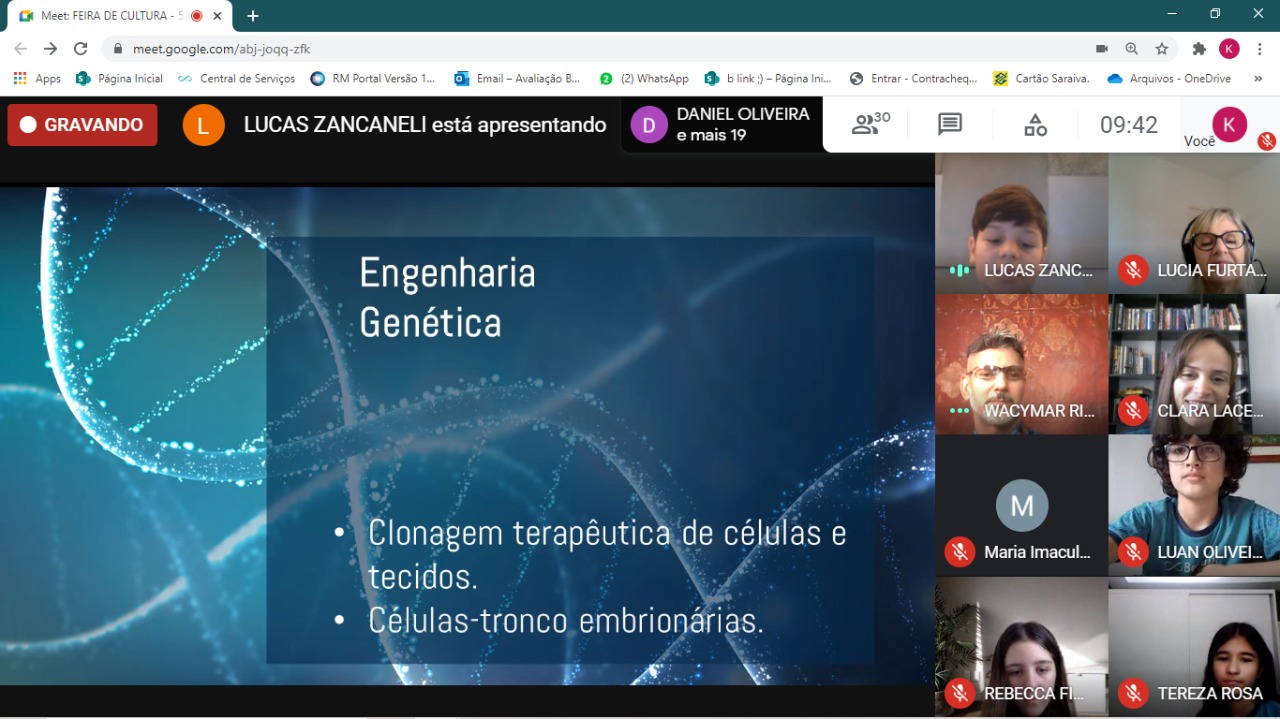Open the Meet activities shapes icon
Viewport: 1280px width, 719px height.
(1035, 125)
